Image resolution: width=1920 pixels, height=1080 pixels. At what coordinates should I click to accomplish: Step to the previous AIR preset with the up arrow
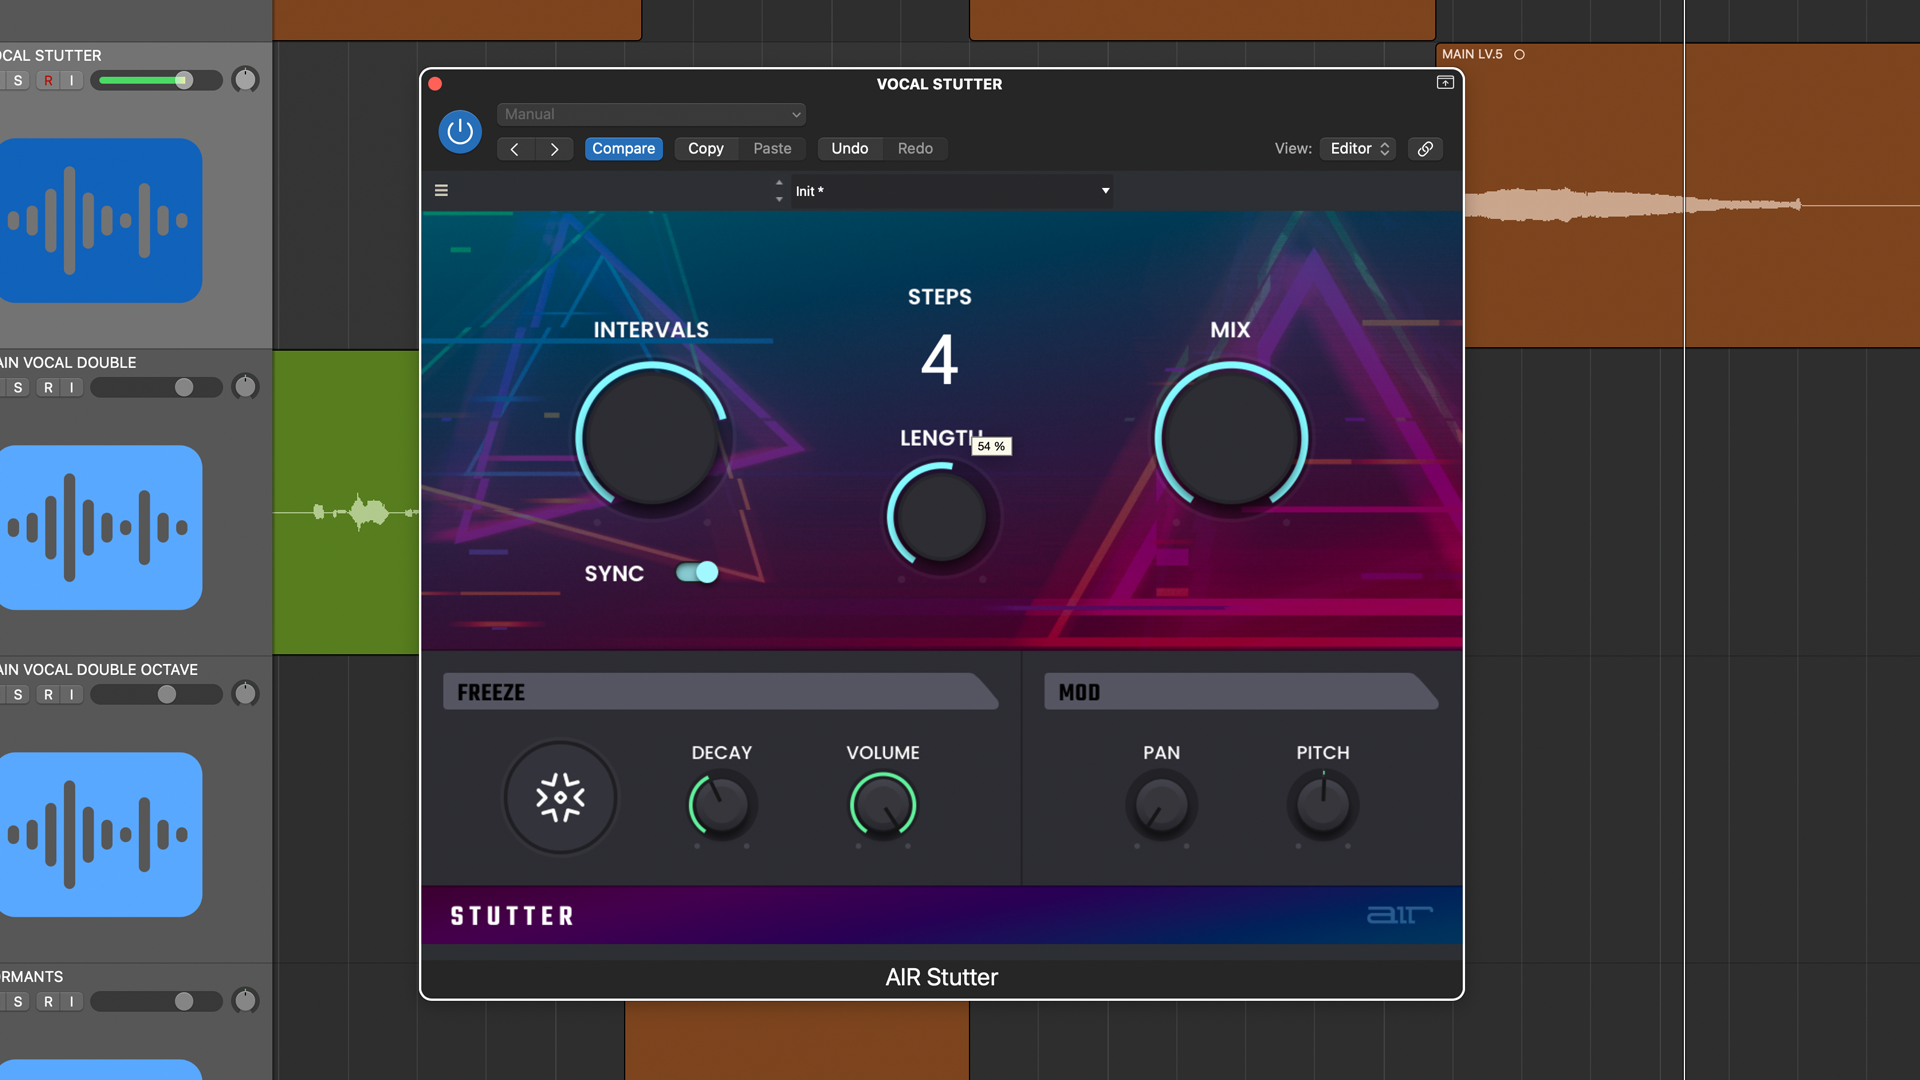(779, 183)
